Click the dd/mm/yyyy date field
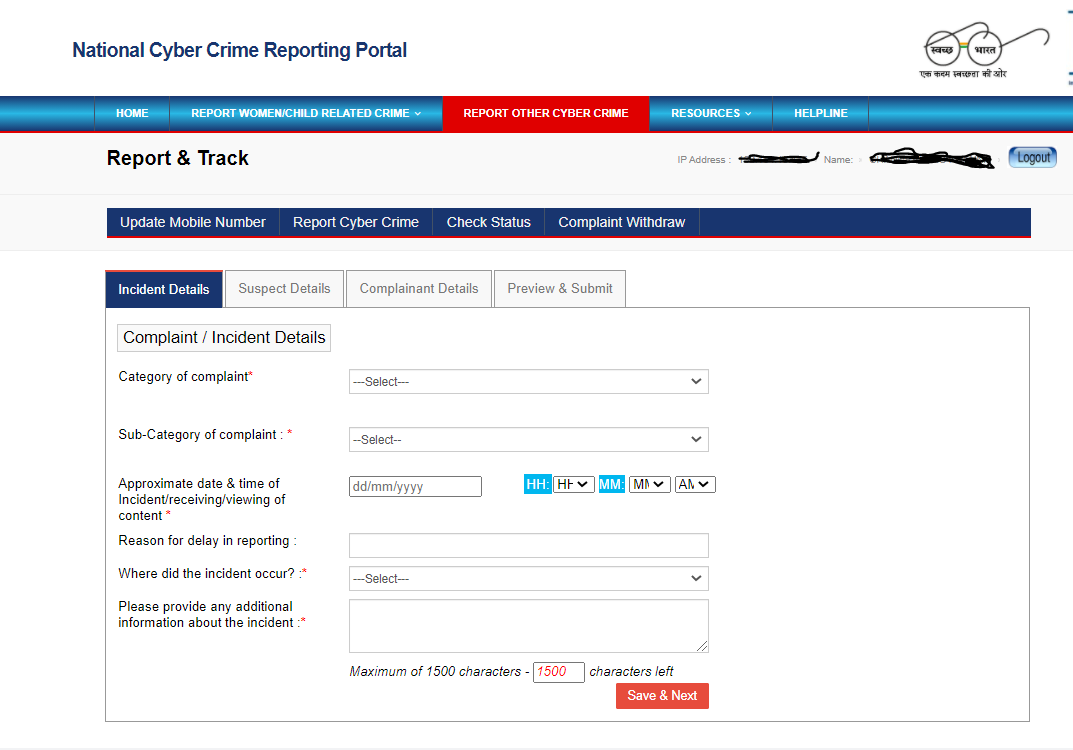This screenshot has width=1073, height=750. pos(415,487)
